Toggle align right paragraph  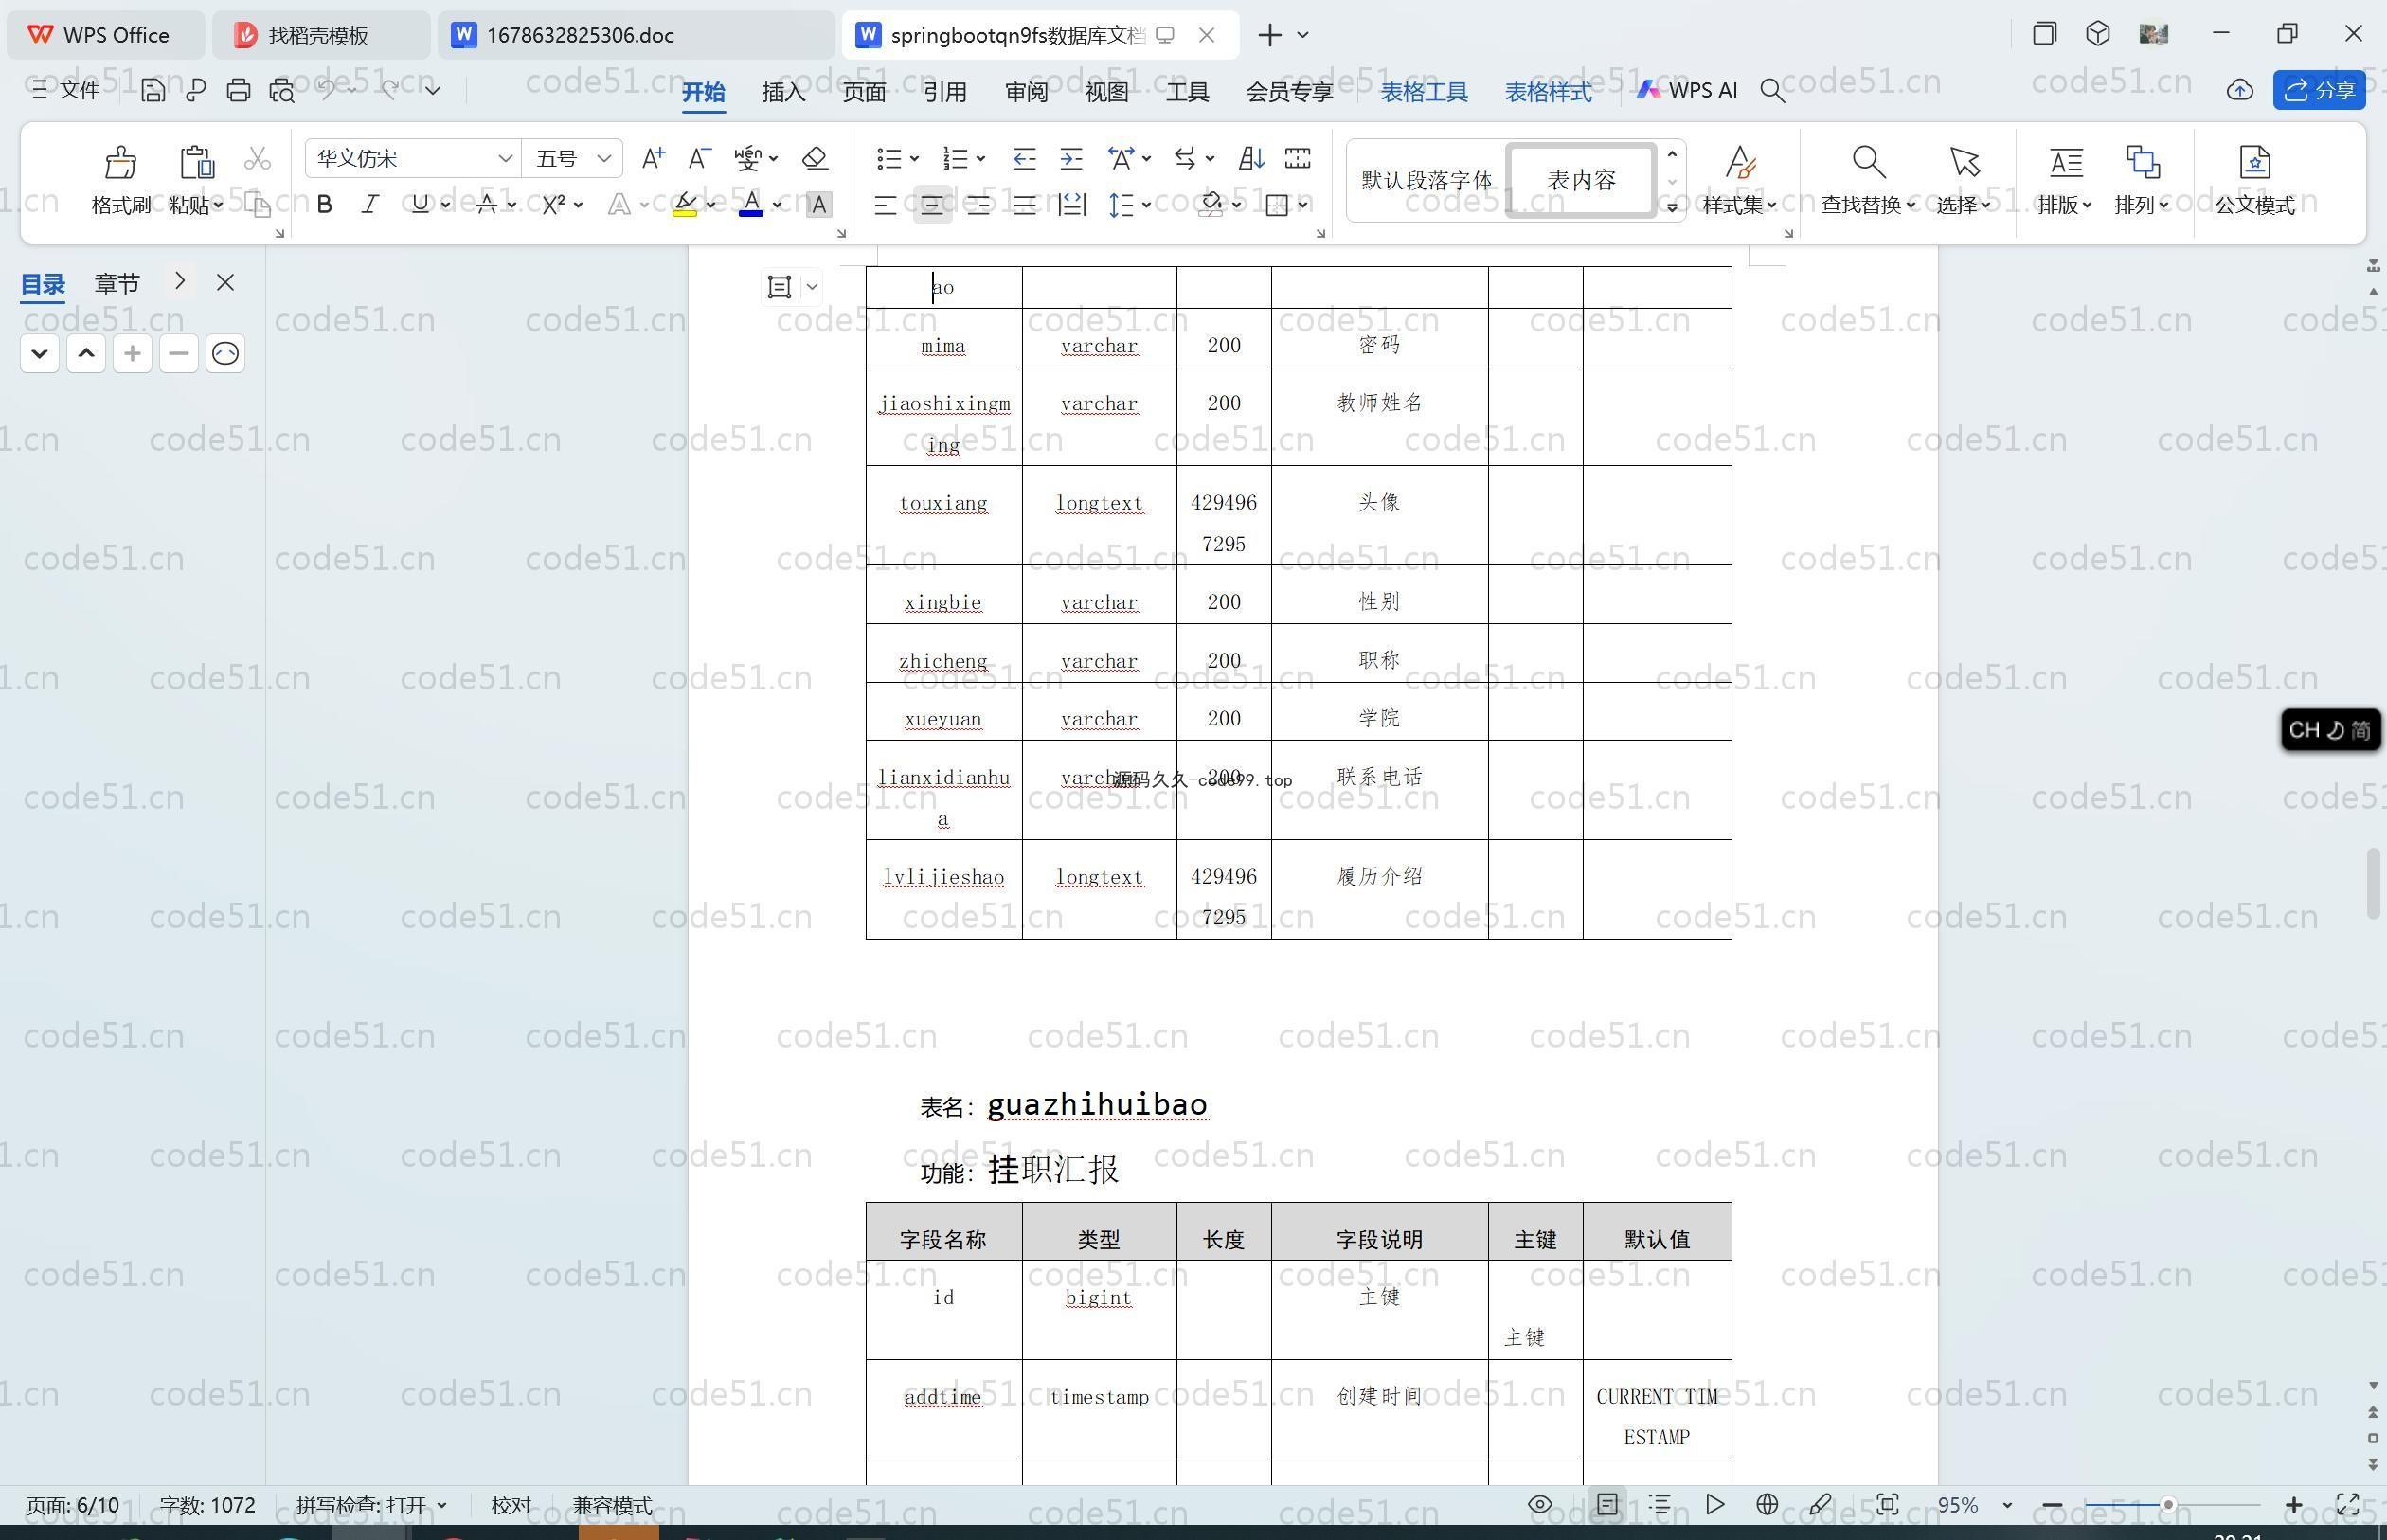978,205
